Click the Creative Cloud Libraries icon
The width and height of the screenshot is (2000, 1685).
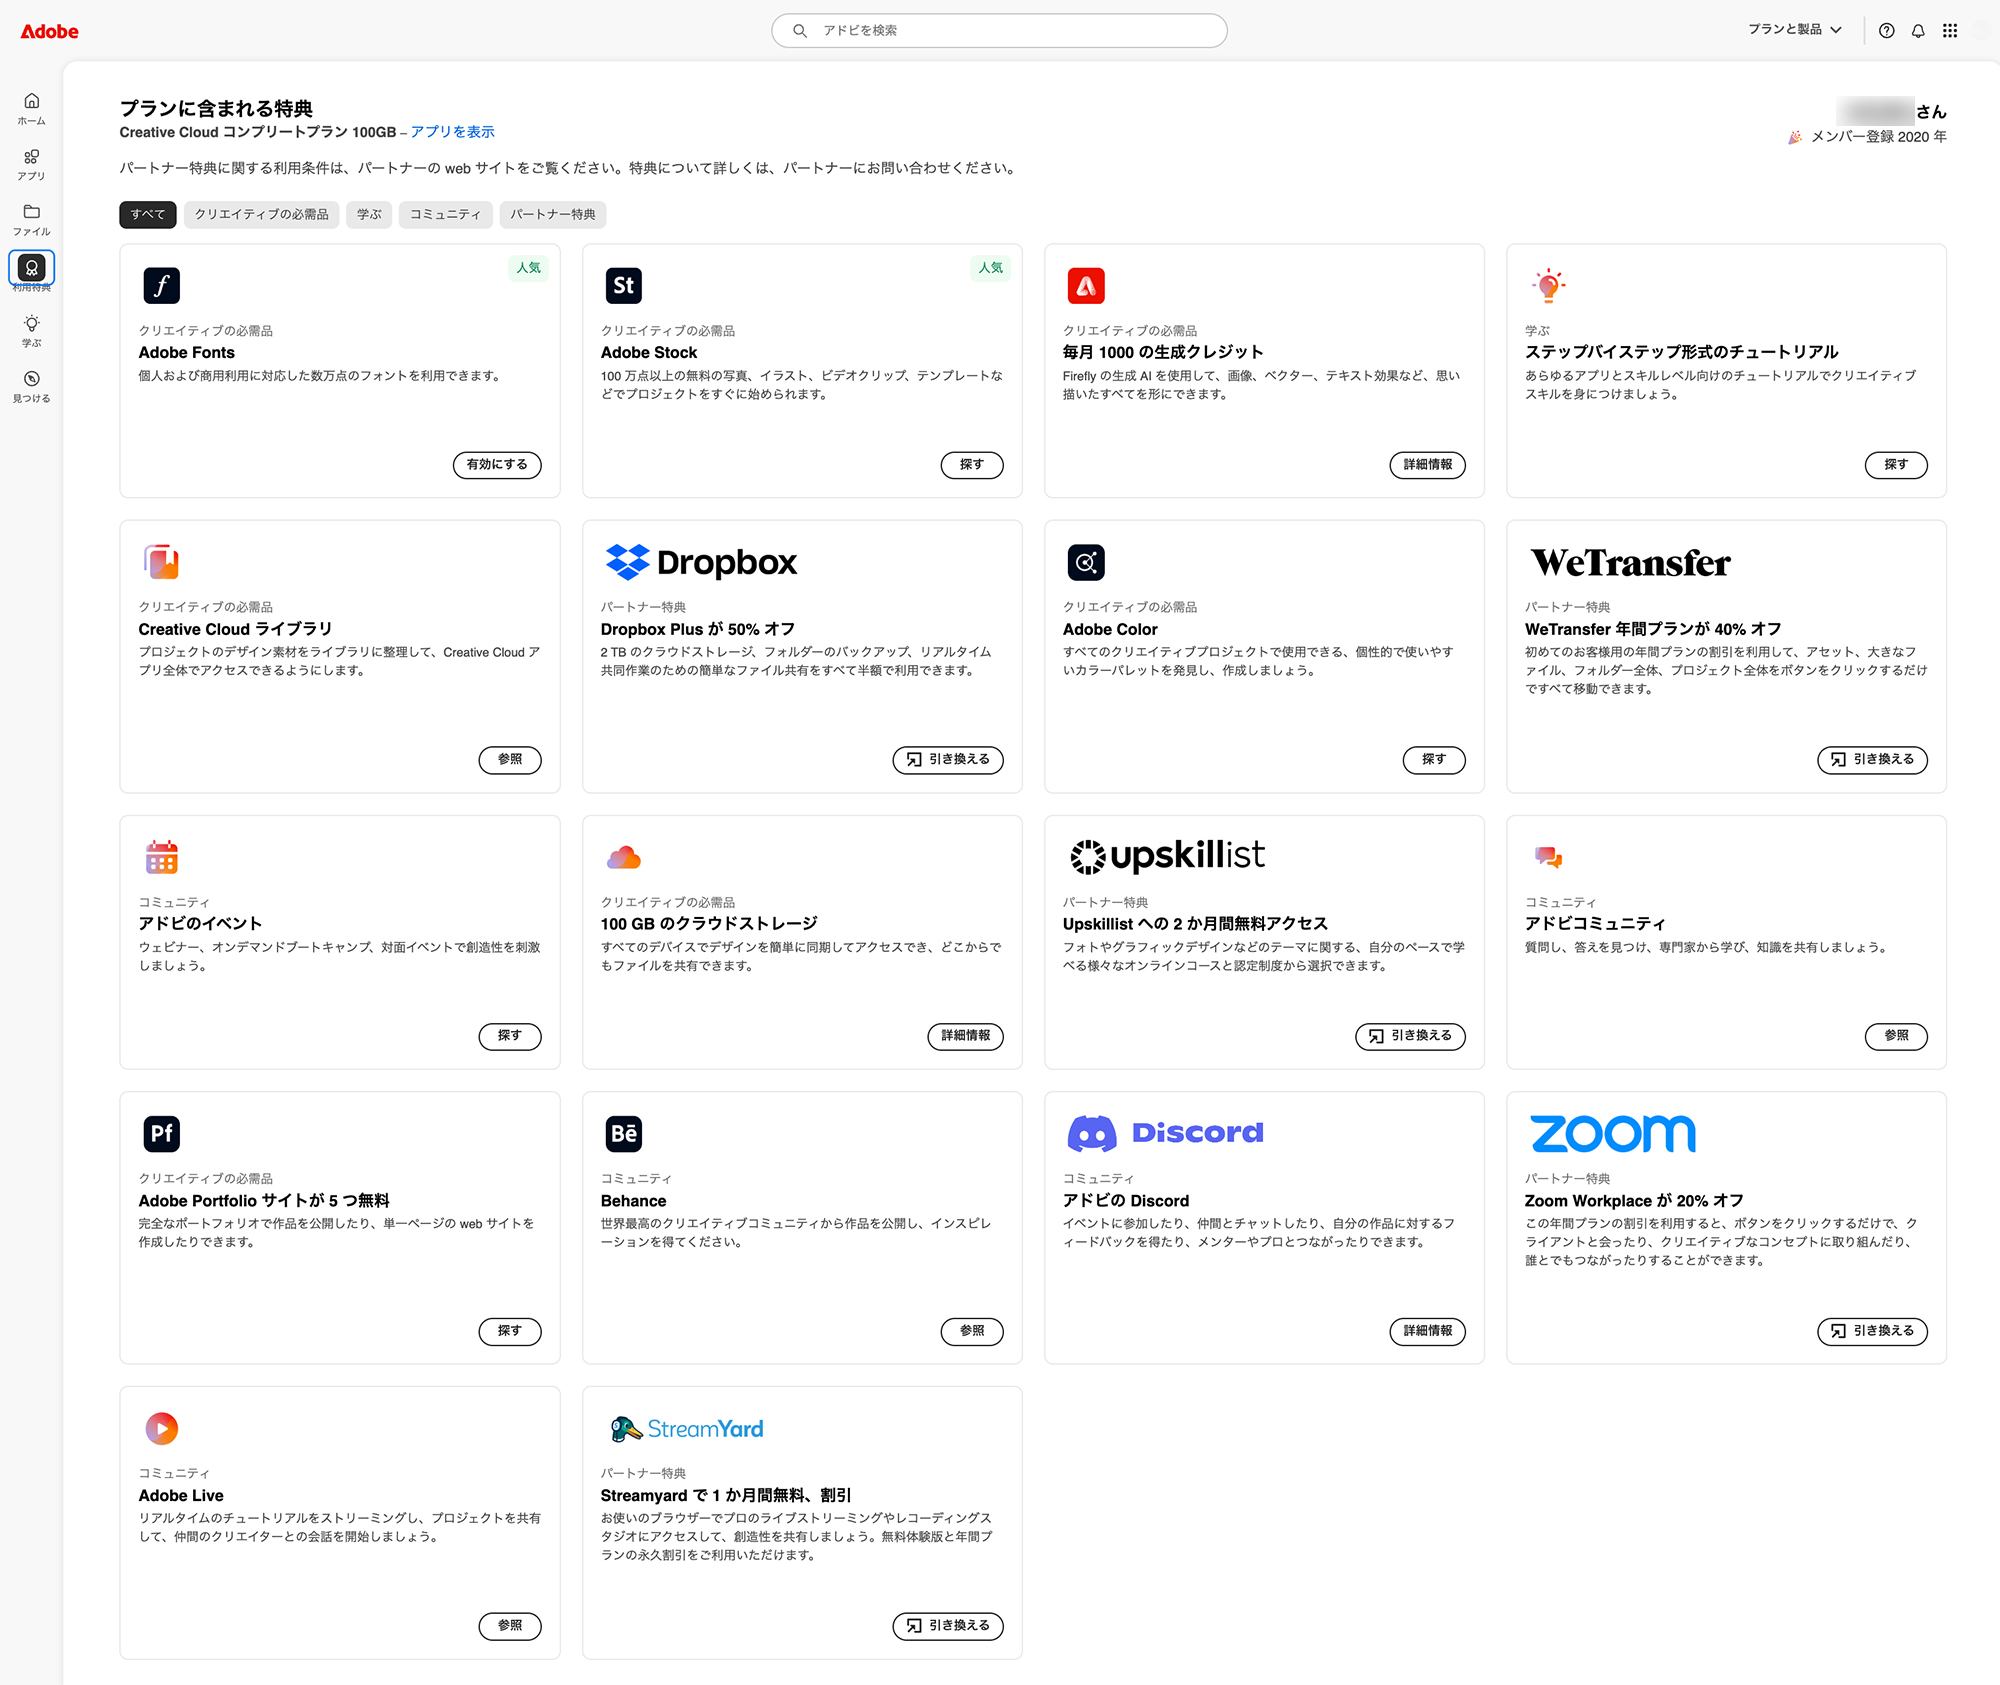[x=161, y=562]
